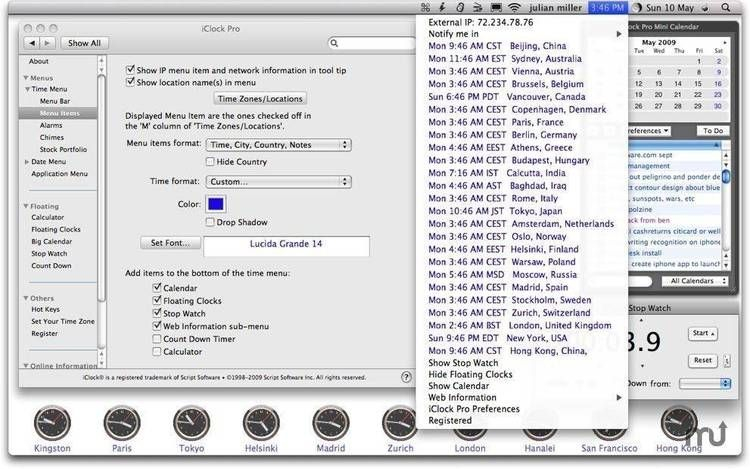Click the Paris floating clock
Screen dimensions: 750x469
click(x=122, y=423)
